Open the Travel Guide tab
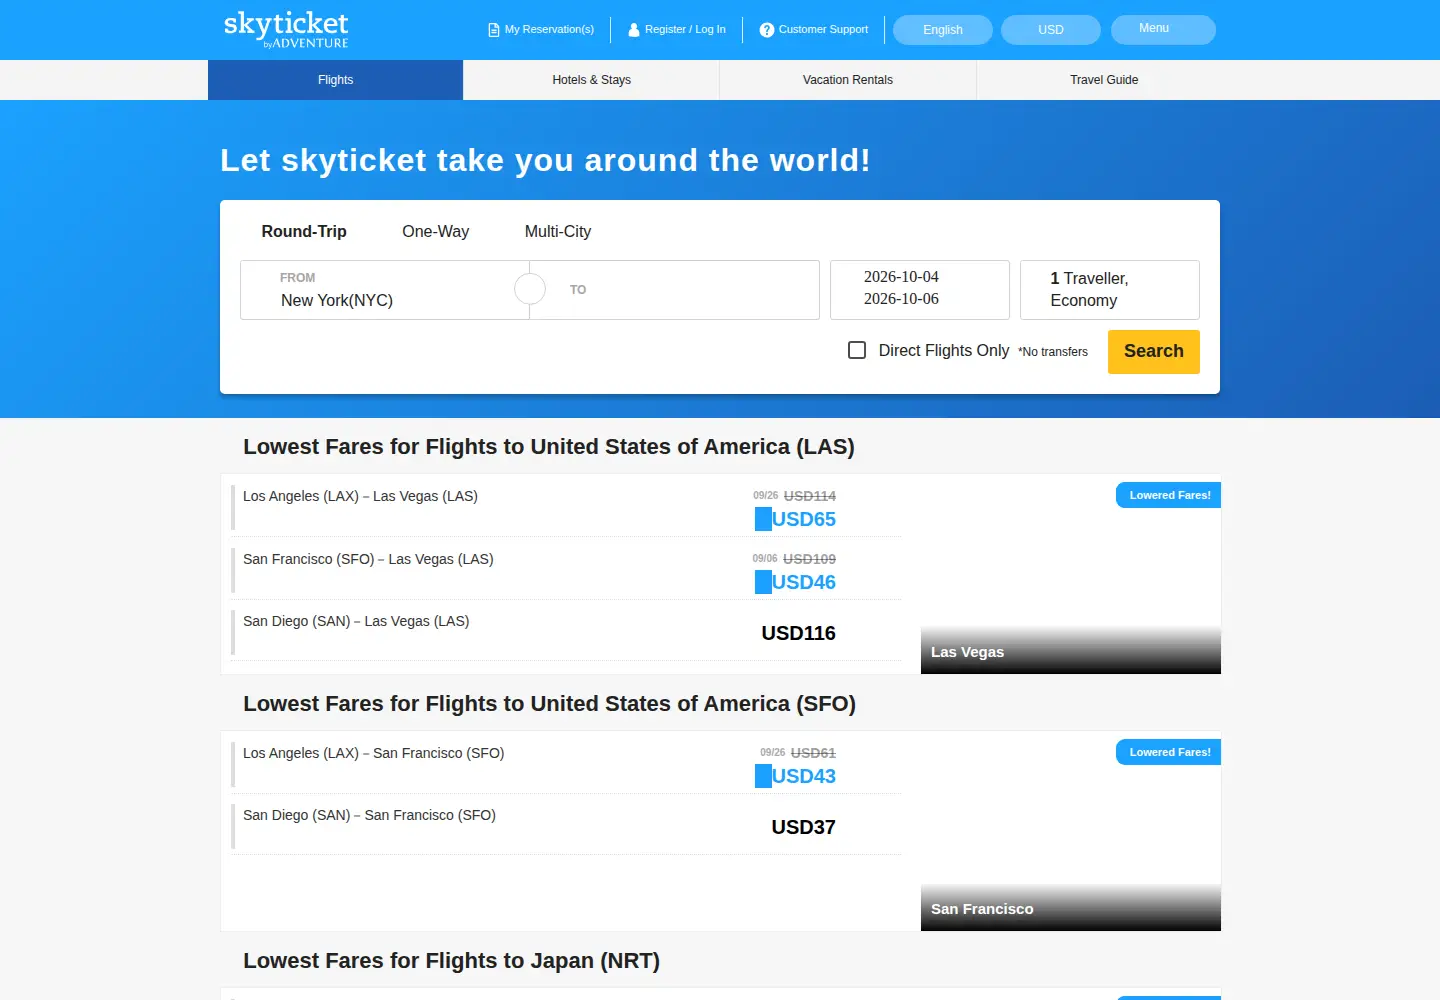This screenshot has height=1000, width=1440. coord(1104,80)
